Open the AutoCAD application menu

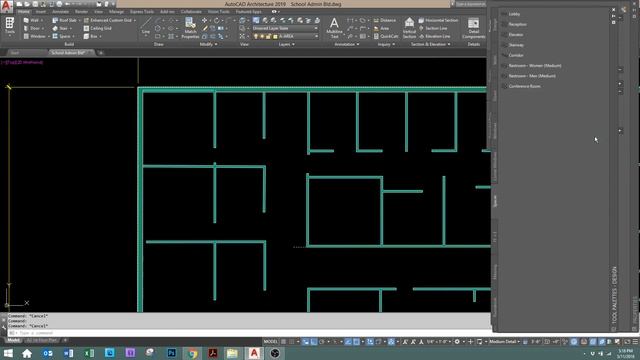(x=6, y=6)
